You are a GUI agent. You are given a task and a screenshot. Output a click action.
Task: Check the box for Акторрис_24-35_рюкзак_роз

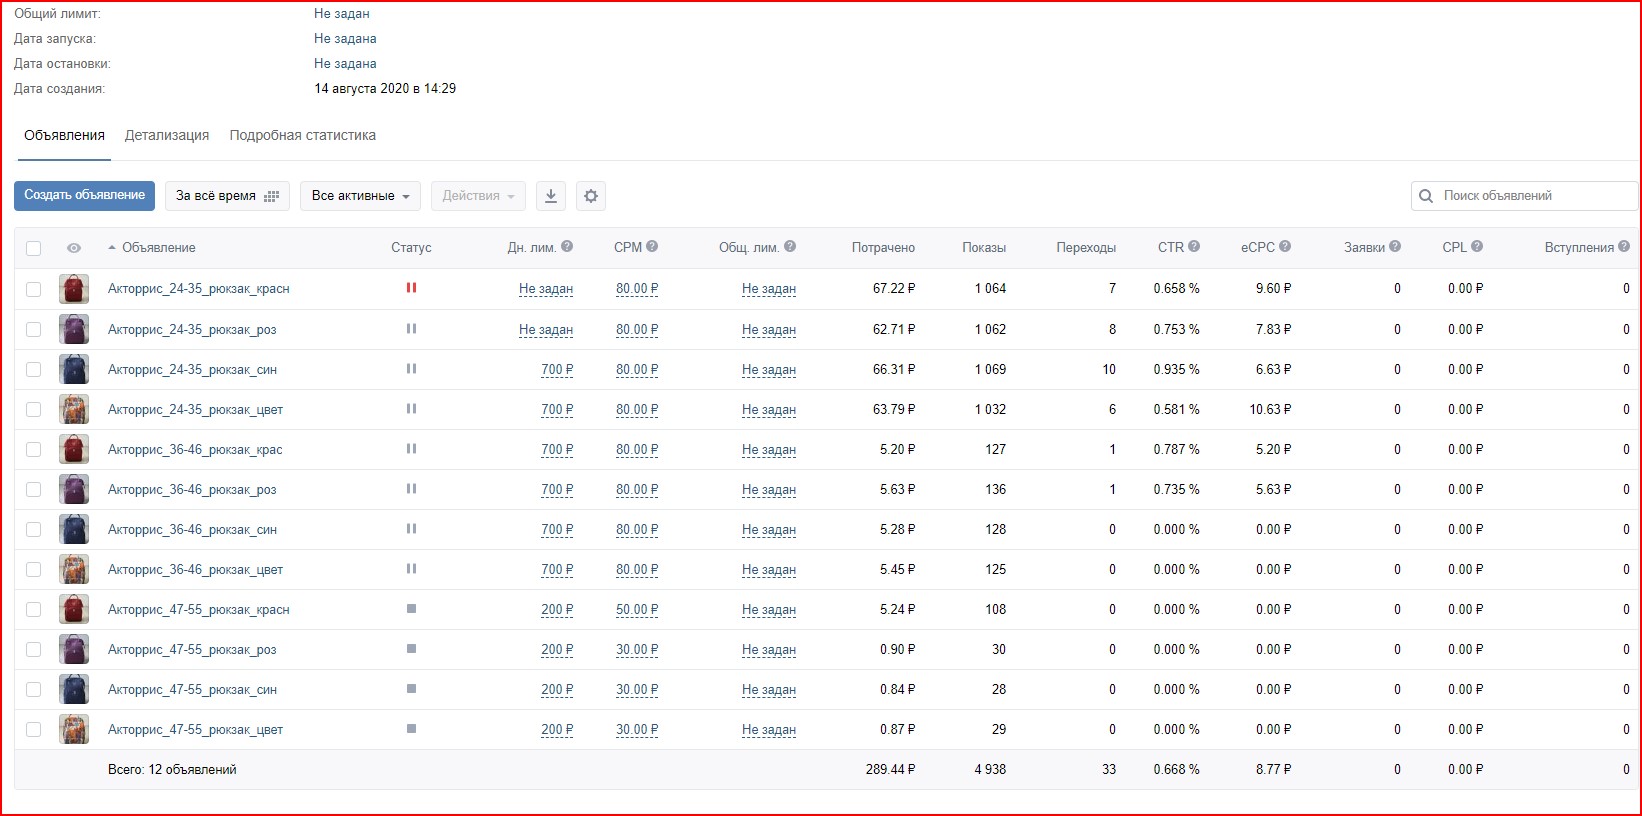tap(34, 329)
